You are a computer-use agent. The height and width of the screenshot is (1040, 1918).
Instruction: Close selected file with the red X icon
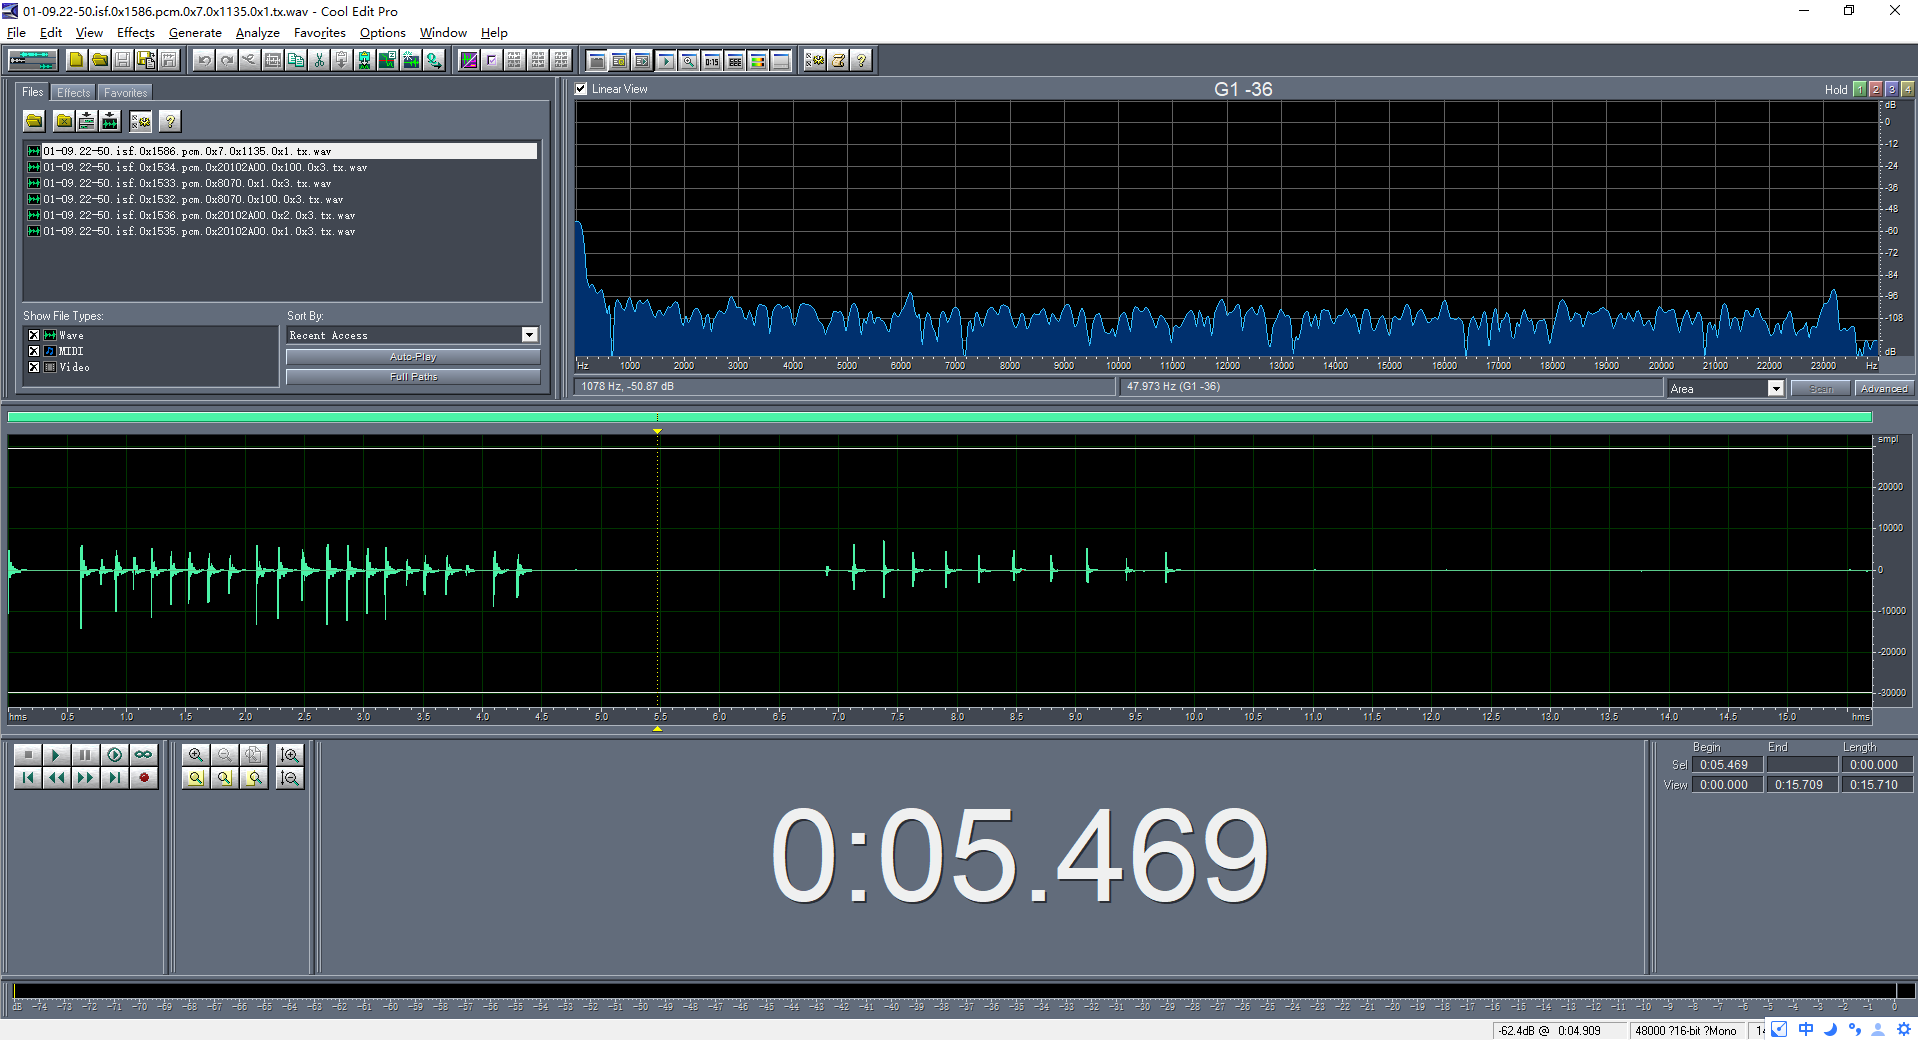63,121
